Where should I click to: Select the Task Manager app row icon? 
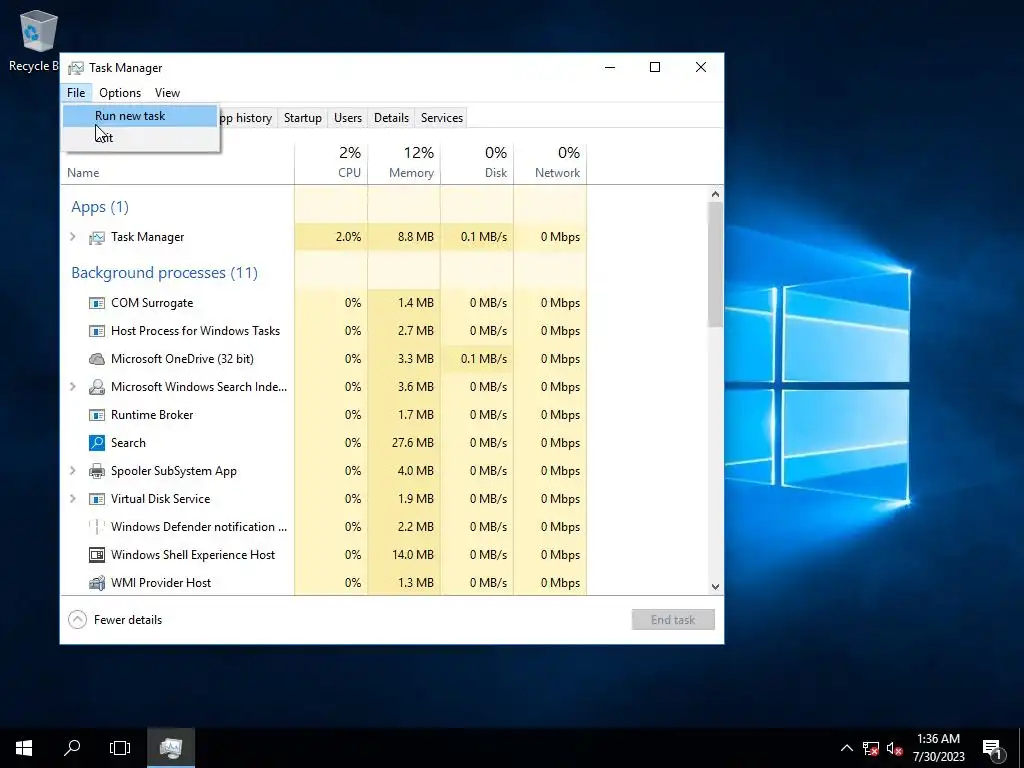97,237
